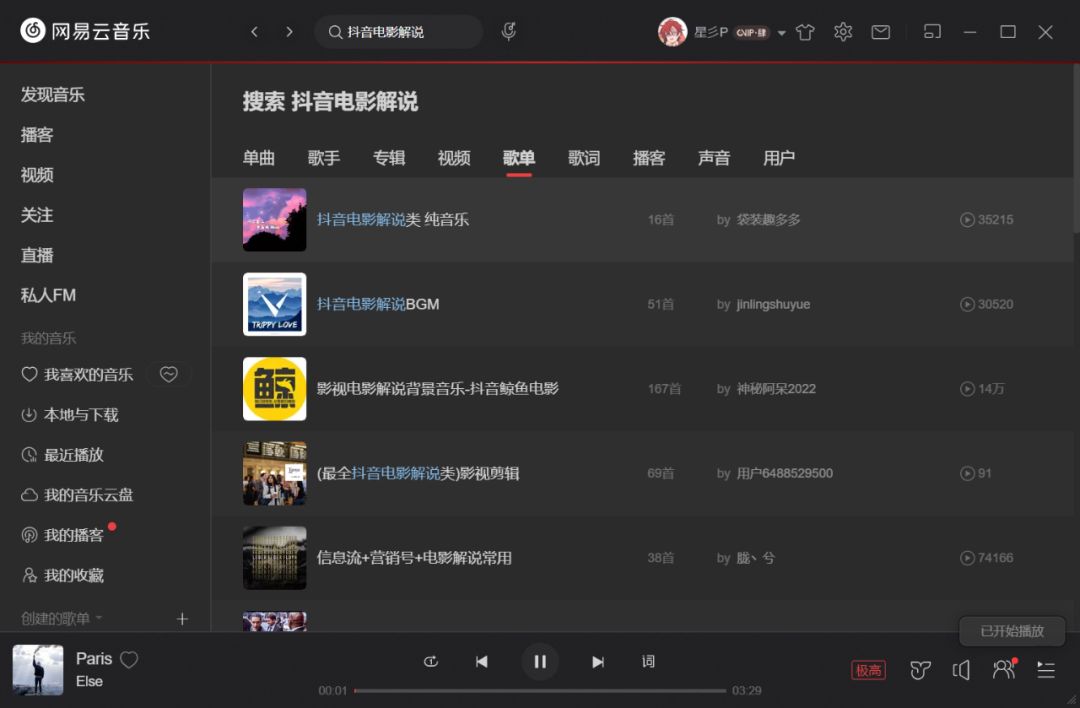Viewport: 1080px width, 708px height.
Task: Switch to the 歌手 tab
Action: [324, 158]
